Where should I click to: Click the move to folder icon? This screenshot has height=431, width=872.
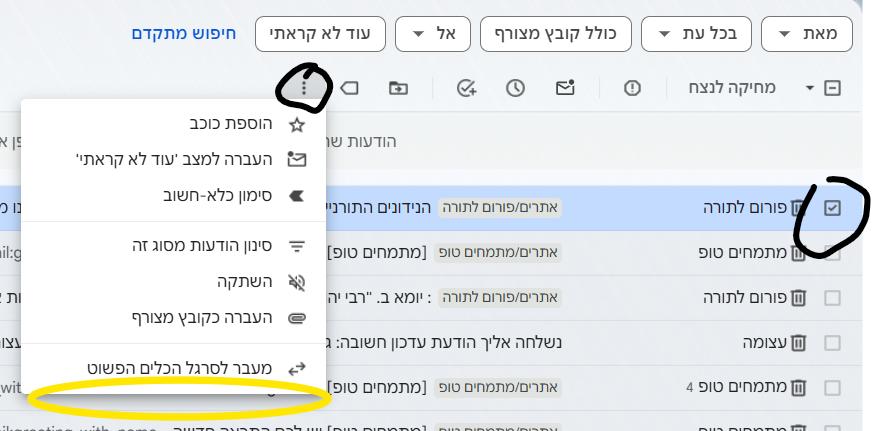coord(399,88)
